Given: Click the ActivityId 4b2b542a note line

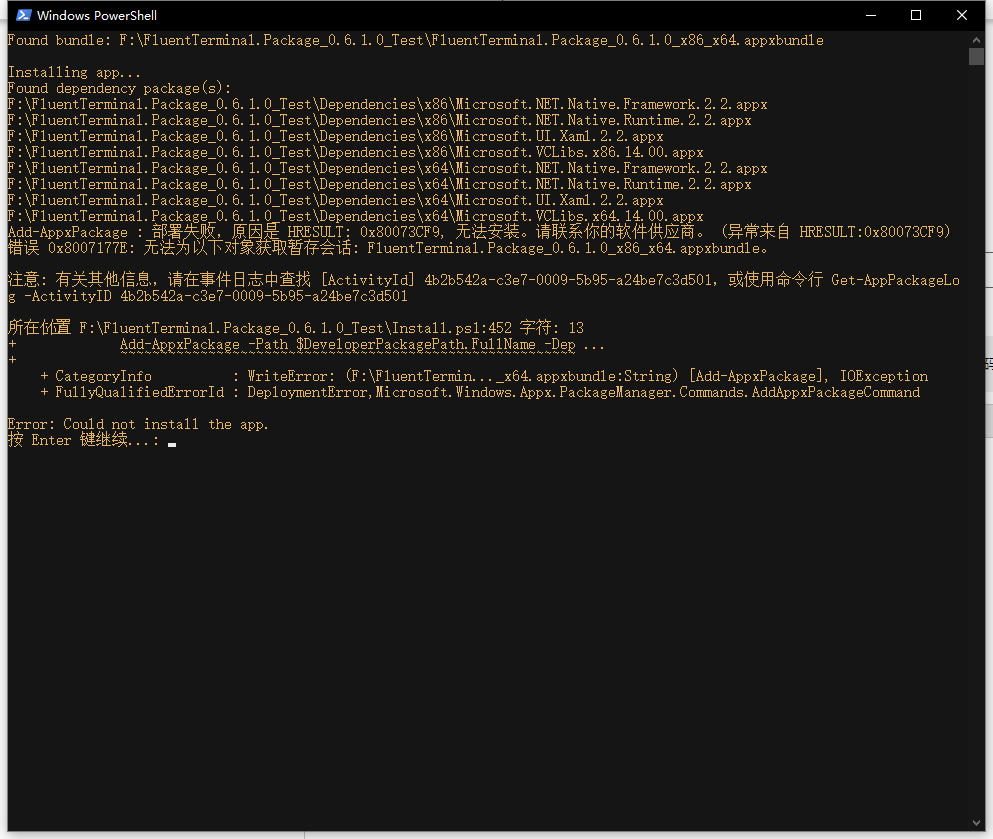Looking at the screenshot, I should tap(484, 280).
